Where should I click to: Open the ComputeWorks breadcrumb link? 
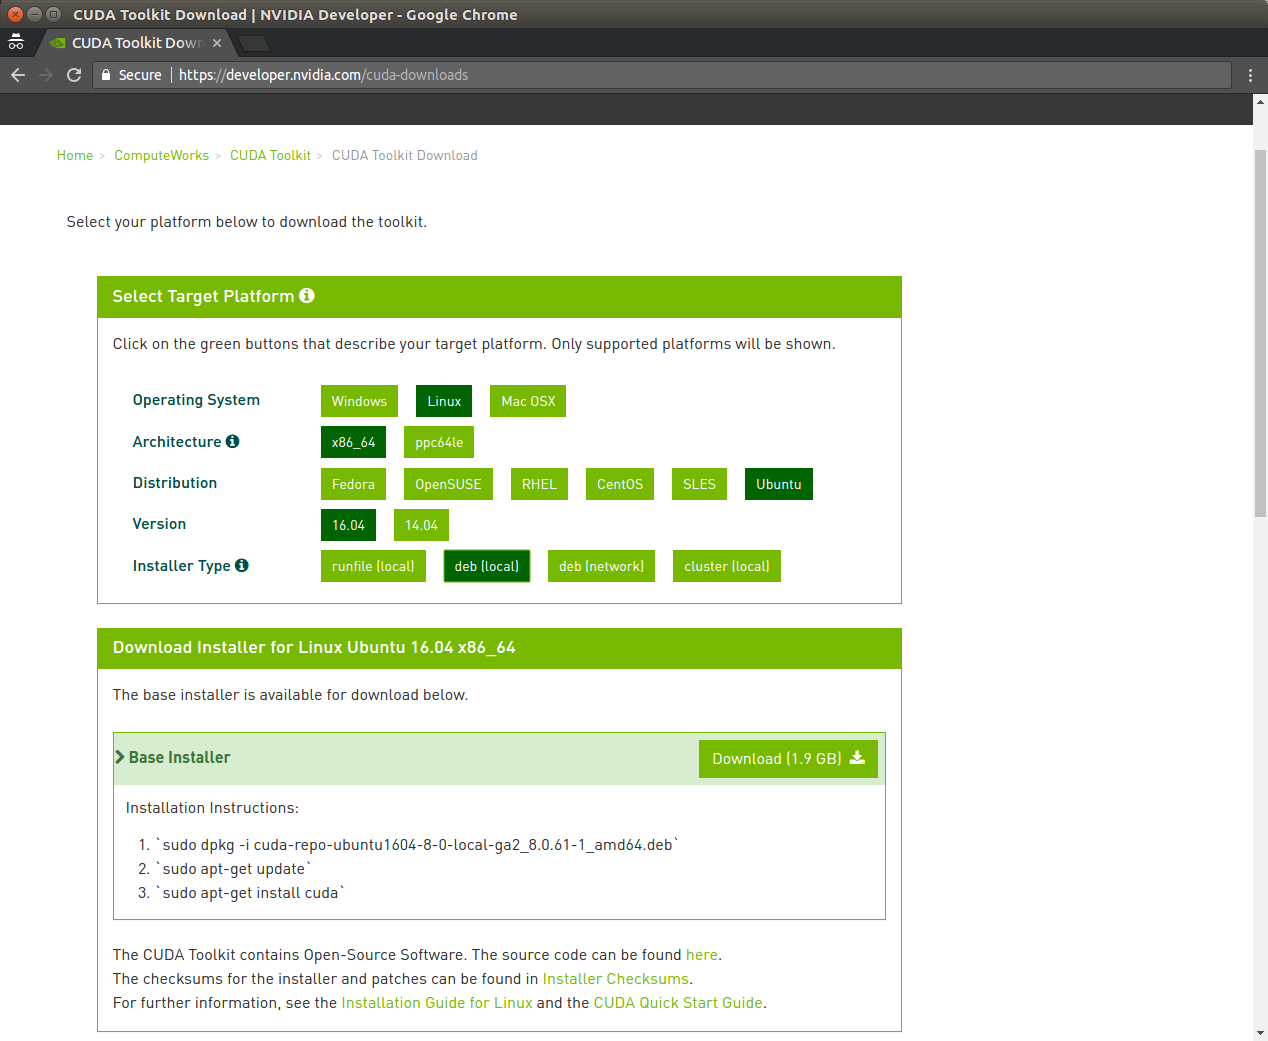pos(162,155)
